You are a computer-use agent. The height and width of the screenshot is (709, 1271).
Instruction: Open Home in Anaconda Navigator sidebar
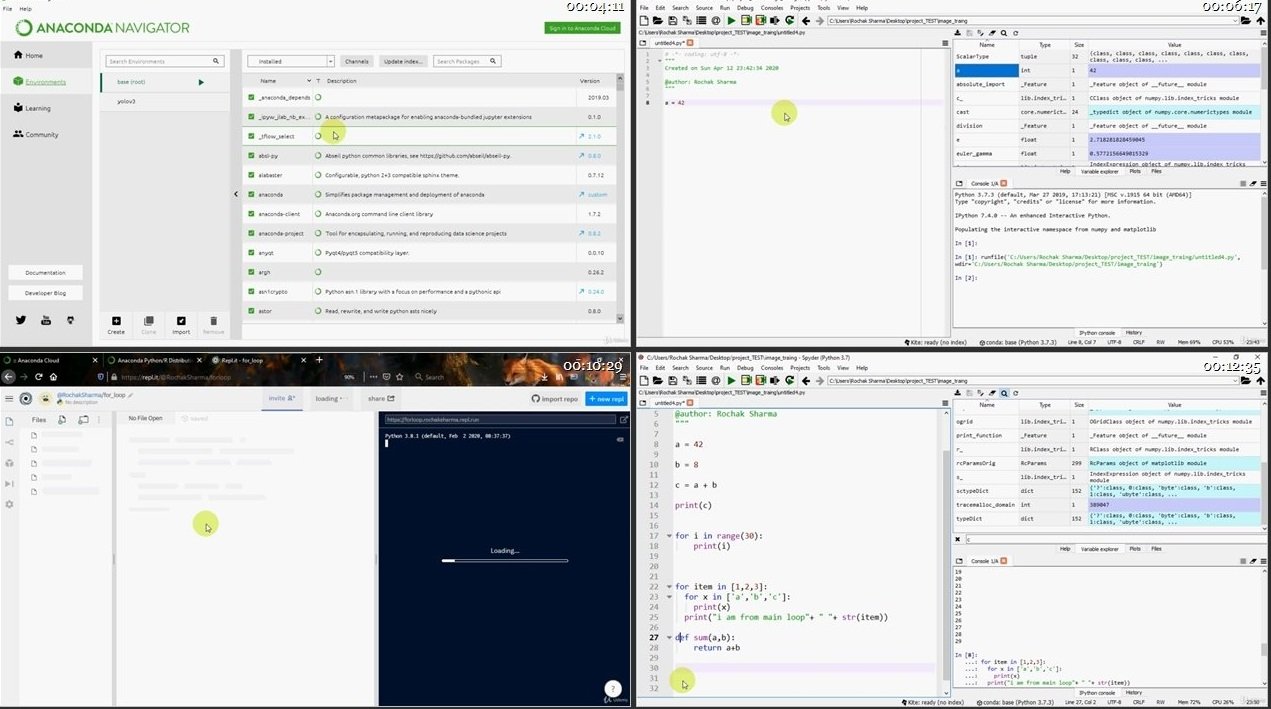28,55
